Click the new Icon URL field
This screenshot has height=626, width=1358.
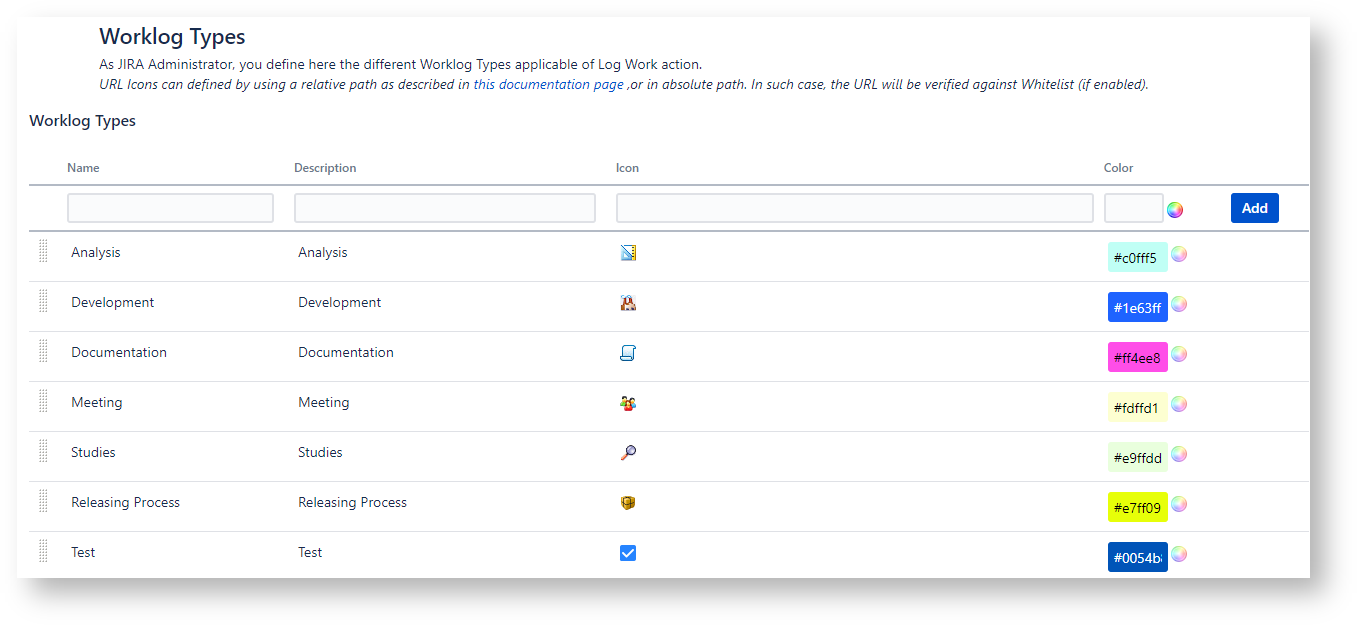tap(854, 208)
